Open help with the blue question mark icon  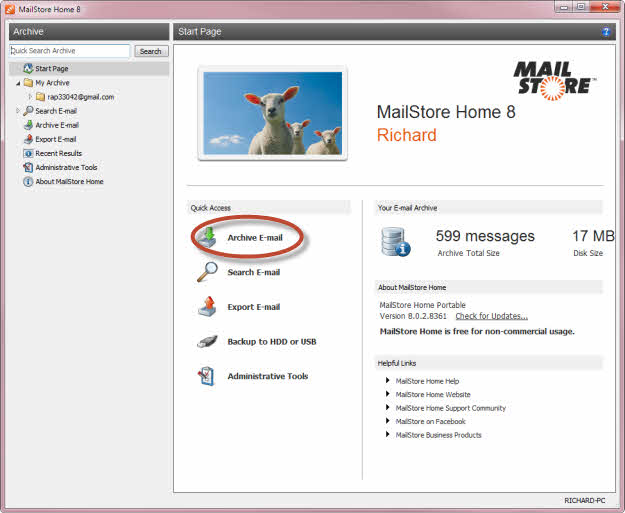coord(606,32)
